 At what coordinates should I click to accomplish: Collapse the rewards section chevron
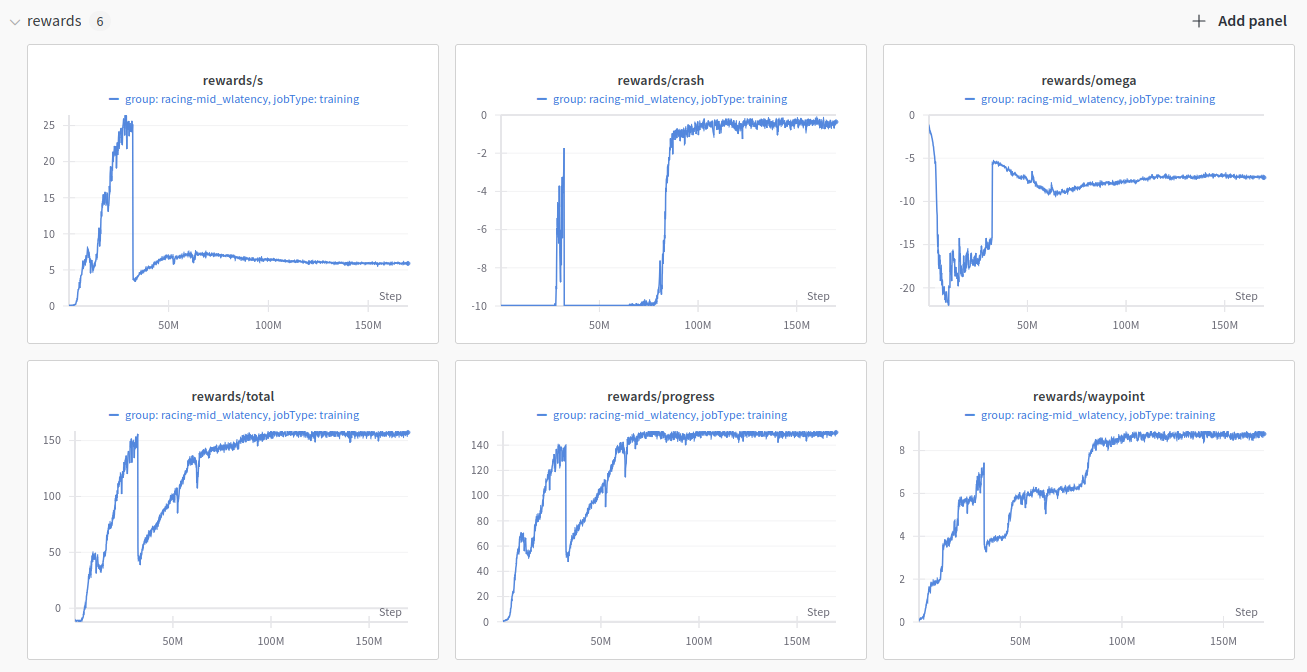tap(14, 20)
